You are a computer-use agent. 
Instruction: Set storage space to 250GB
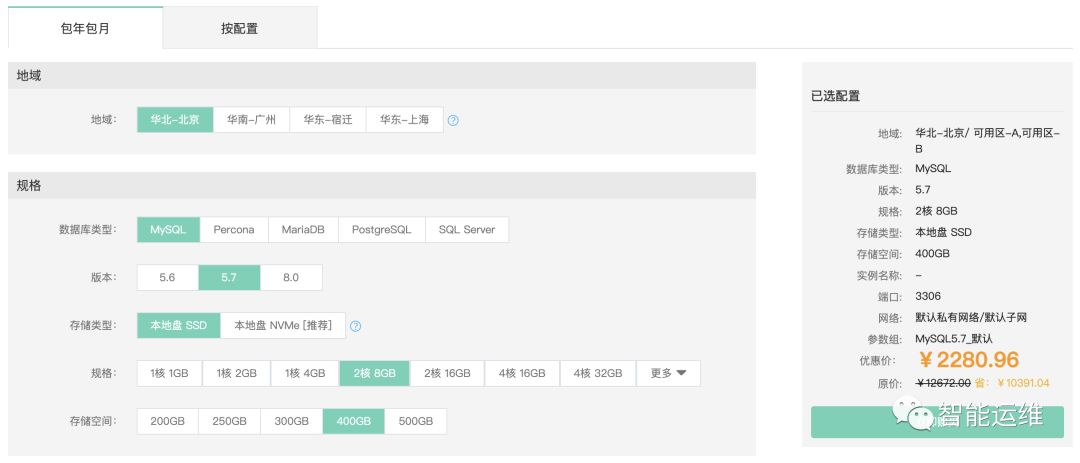tap(229, 422)
